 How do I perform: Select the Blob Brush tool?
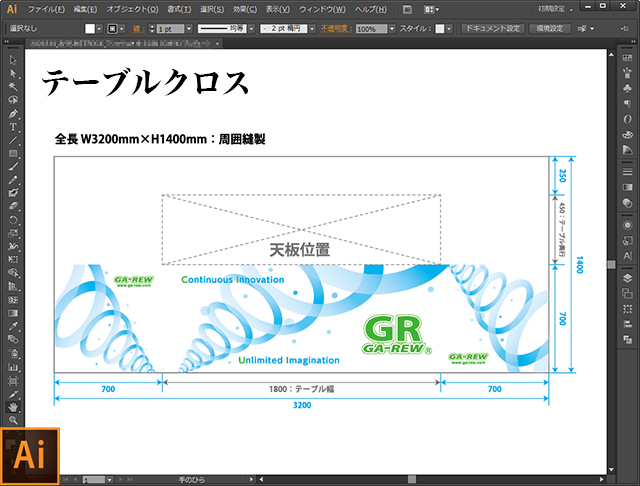13,193
